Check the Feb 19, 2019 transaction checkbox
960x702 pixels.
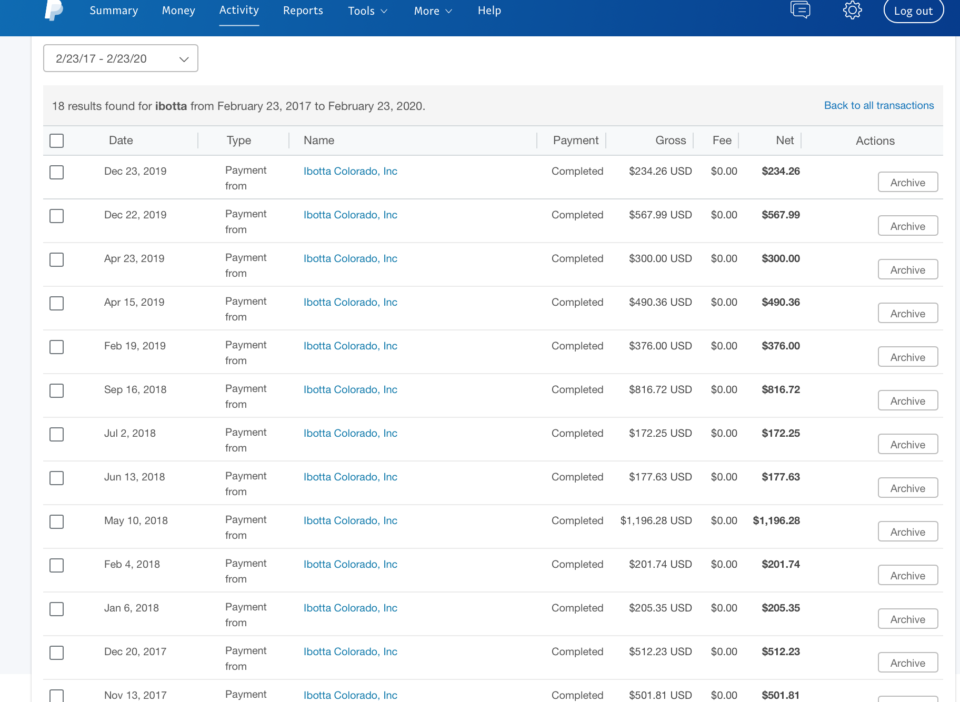(56, 347)
